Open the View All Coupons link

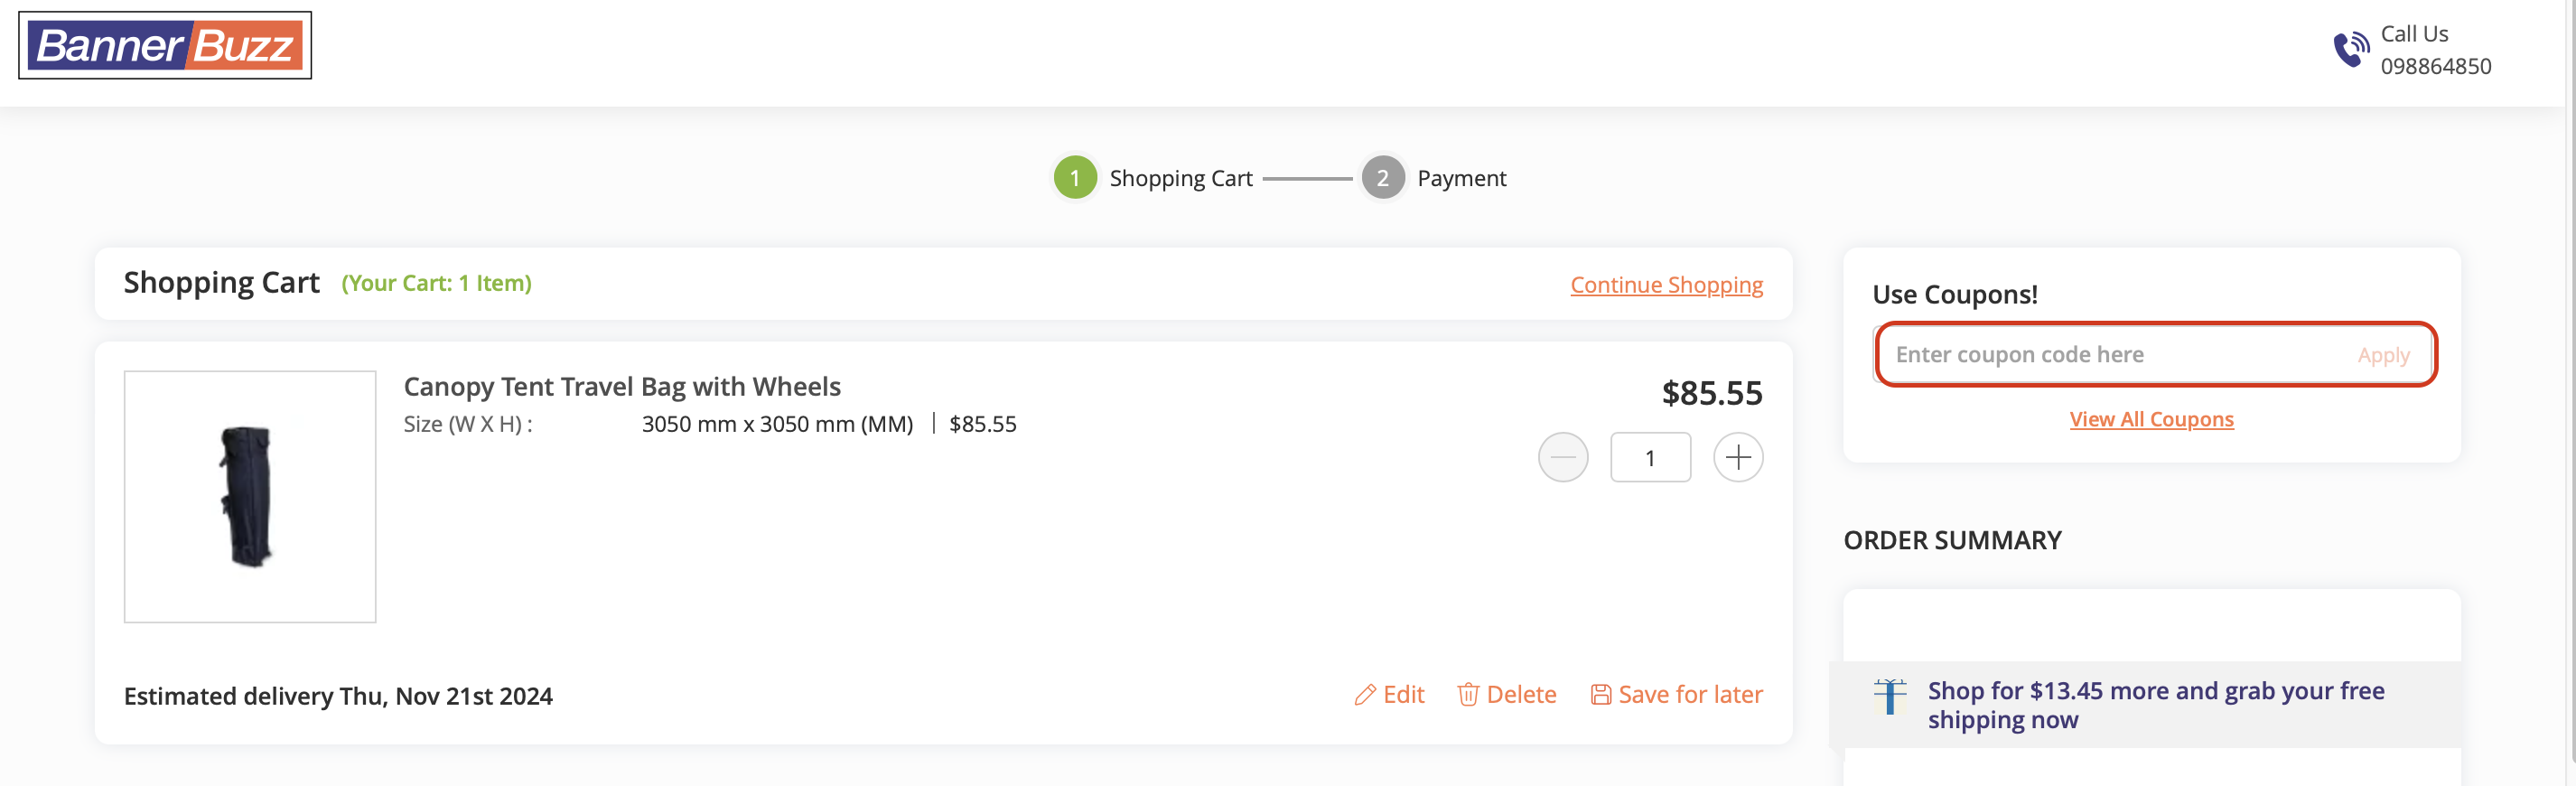click(x=2151, y=420)
